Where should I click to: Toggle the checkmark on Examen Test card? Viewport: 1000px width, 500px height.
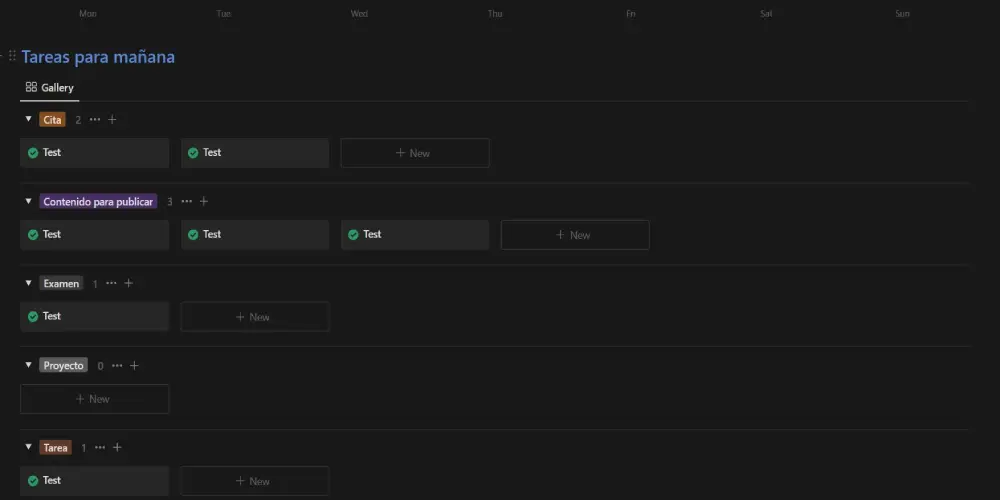(33, 317)
